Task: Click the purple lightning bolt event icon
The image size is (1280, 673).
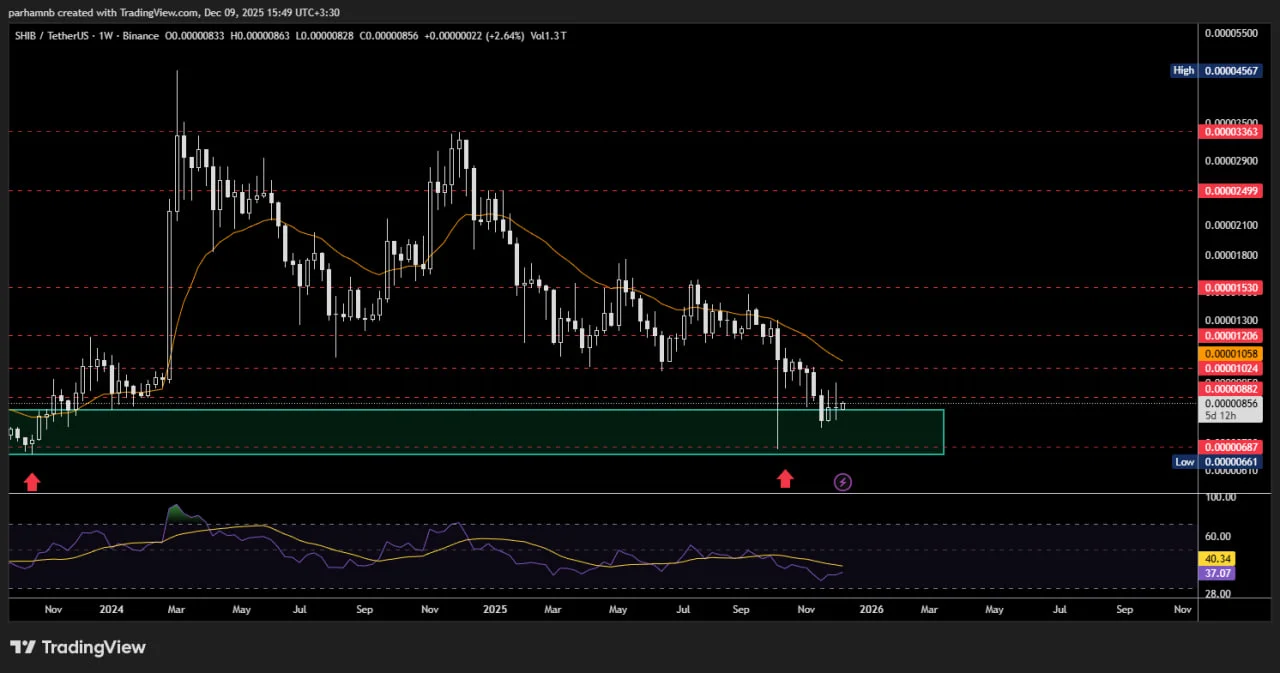Action: [x=843, y=482]
